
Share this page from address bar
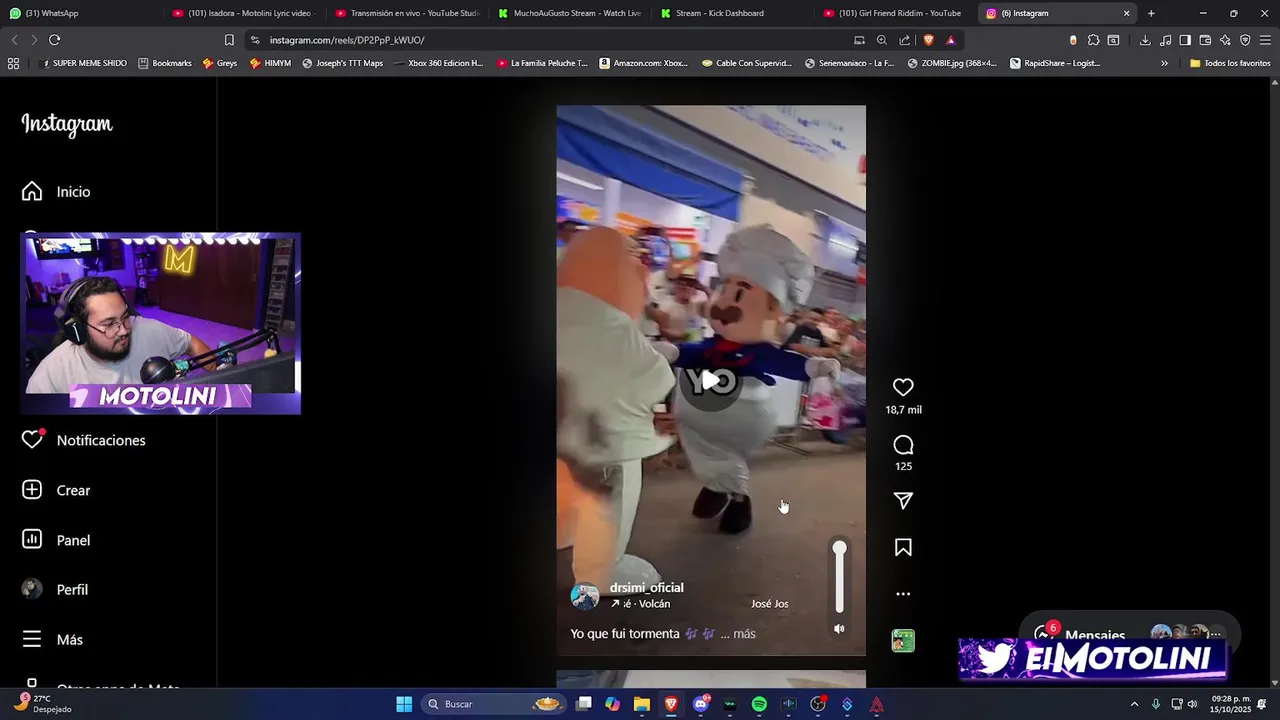[x=905, y=40]
